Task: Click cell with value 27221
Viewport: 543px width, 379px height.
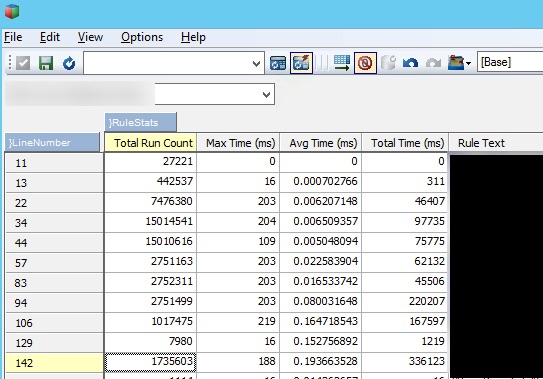Action: (x=151, y=162)
